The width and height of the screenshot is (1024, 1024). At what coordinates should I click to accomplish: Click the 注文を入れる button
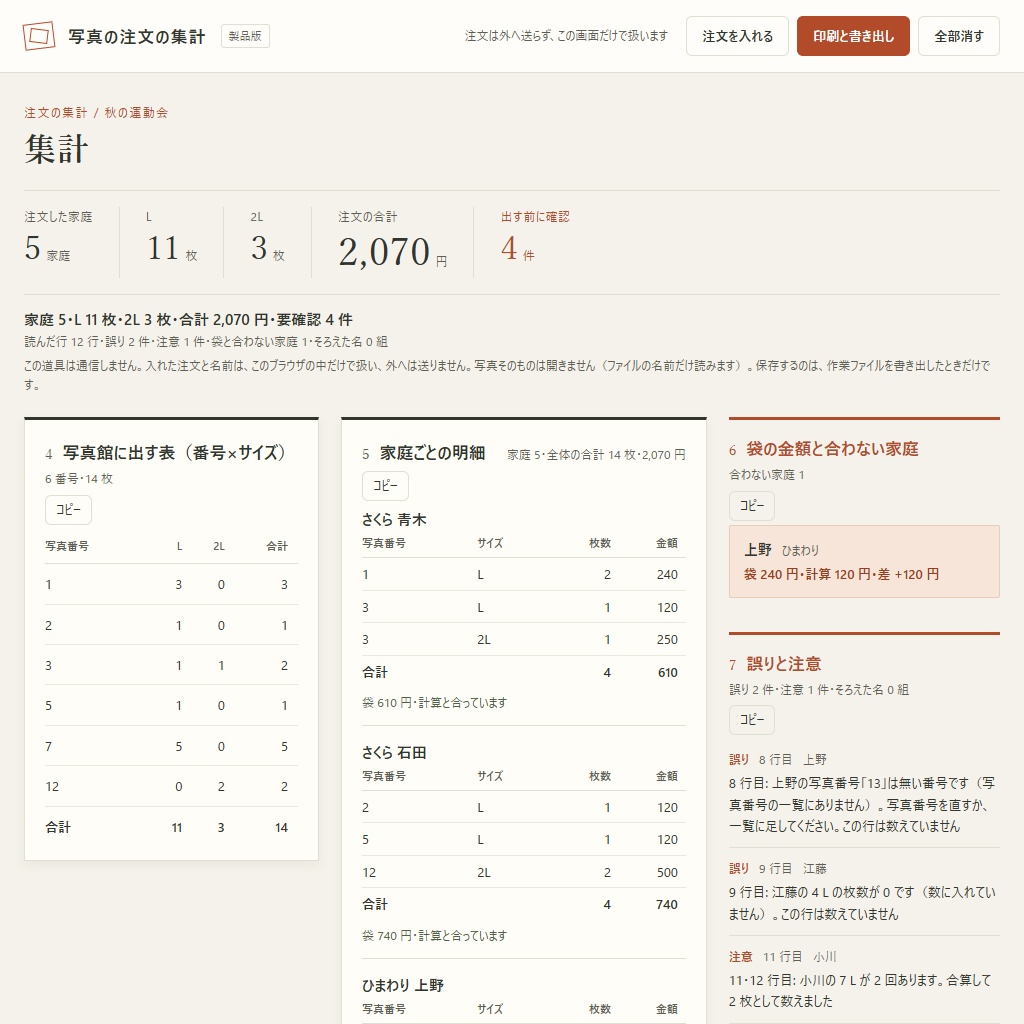pos(737,36)
